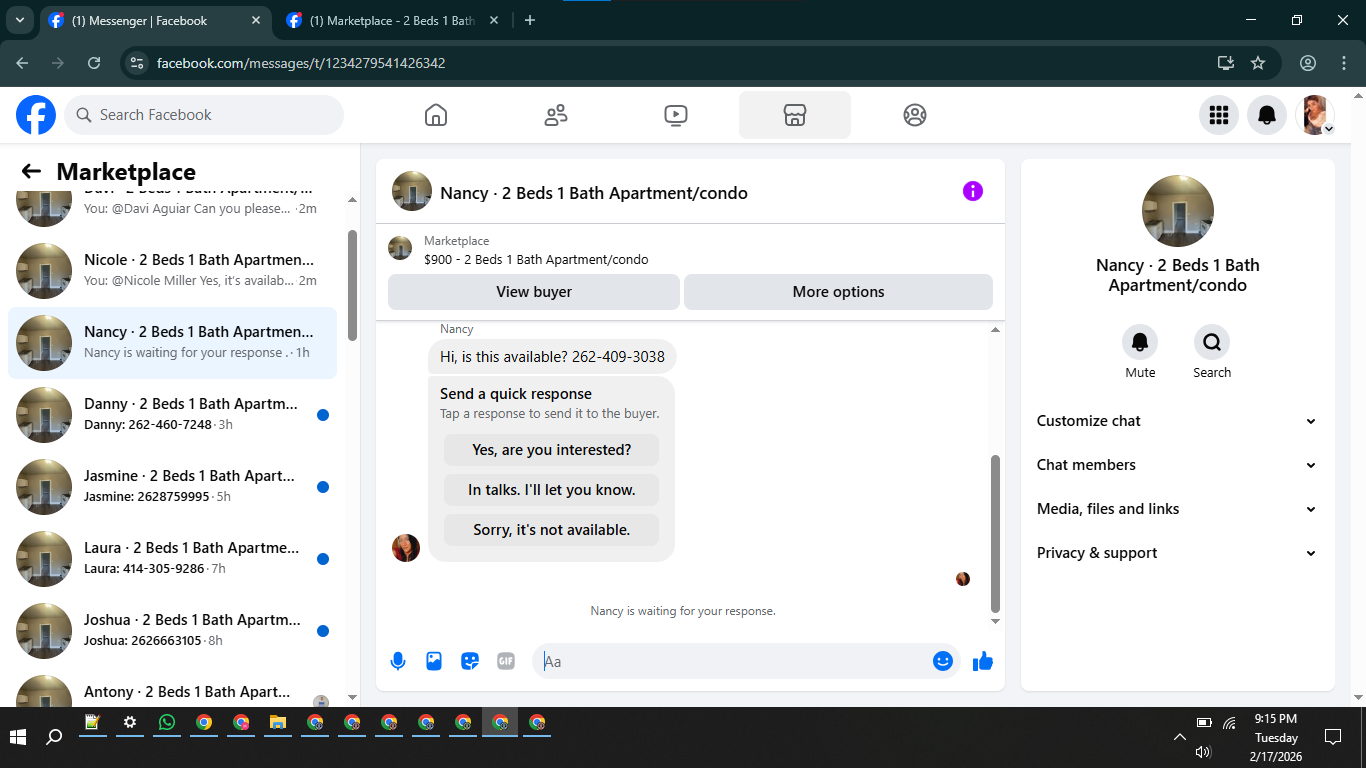Open Settings gear in the taskbar
This screenshot has height=768, width=1366.
130,722
